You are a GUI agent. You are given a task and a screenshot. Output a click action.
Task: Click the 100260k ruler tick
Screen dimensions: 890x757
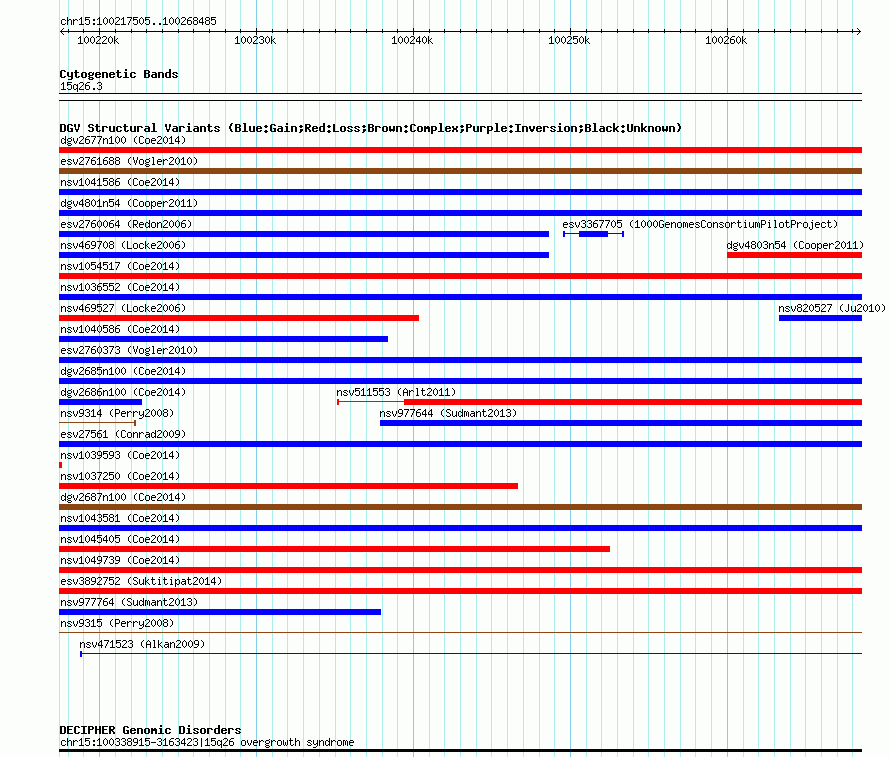pyautogui.click(x=726, y=40)
